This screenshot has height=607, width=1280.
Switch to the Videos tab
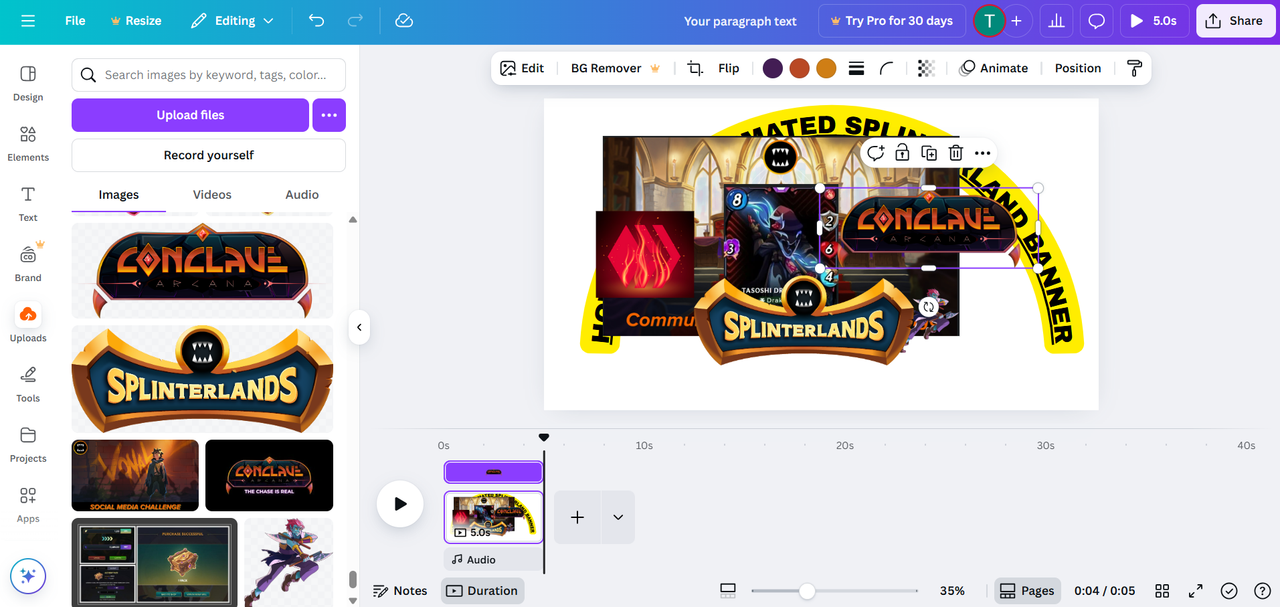[x=212, y=195]
